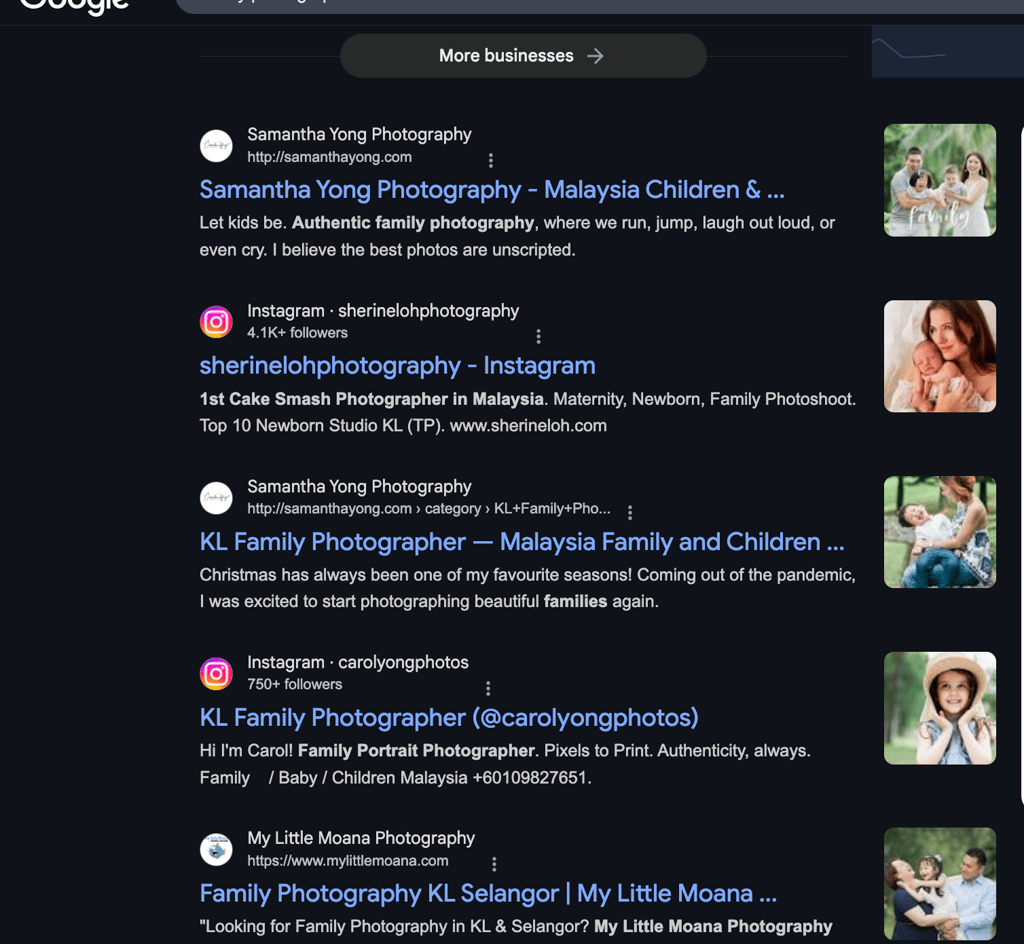Open the three-dot menu for sherinelohphotography result

coord(538,336)
